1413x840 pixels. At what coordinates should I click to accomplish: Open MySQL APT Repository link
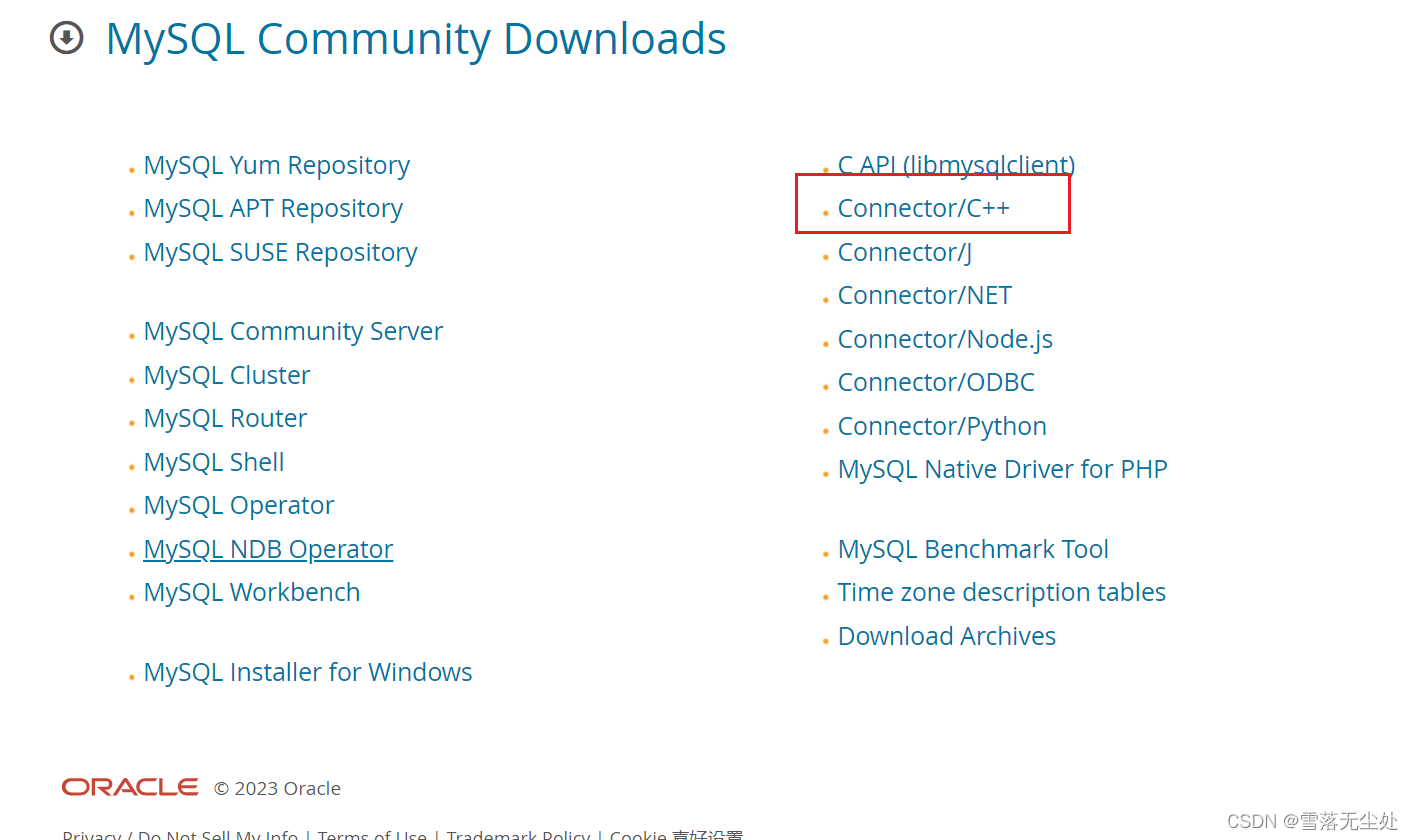[x=273, y=208]
